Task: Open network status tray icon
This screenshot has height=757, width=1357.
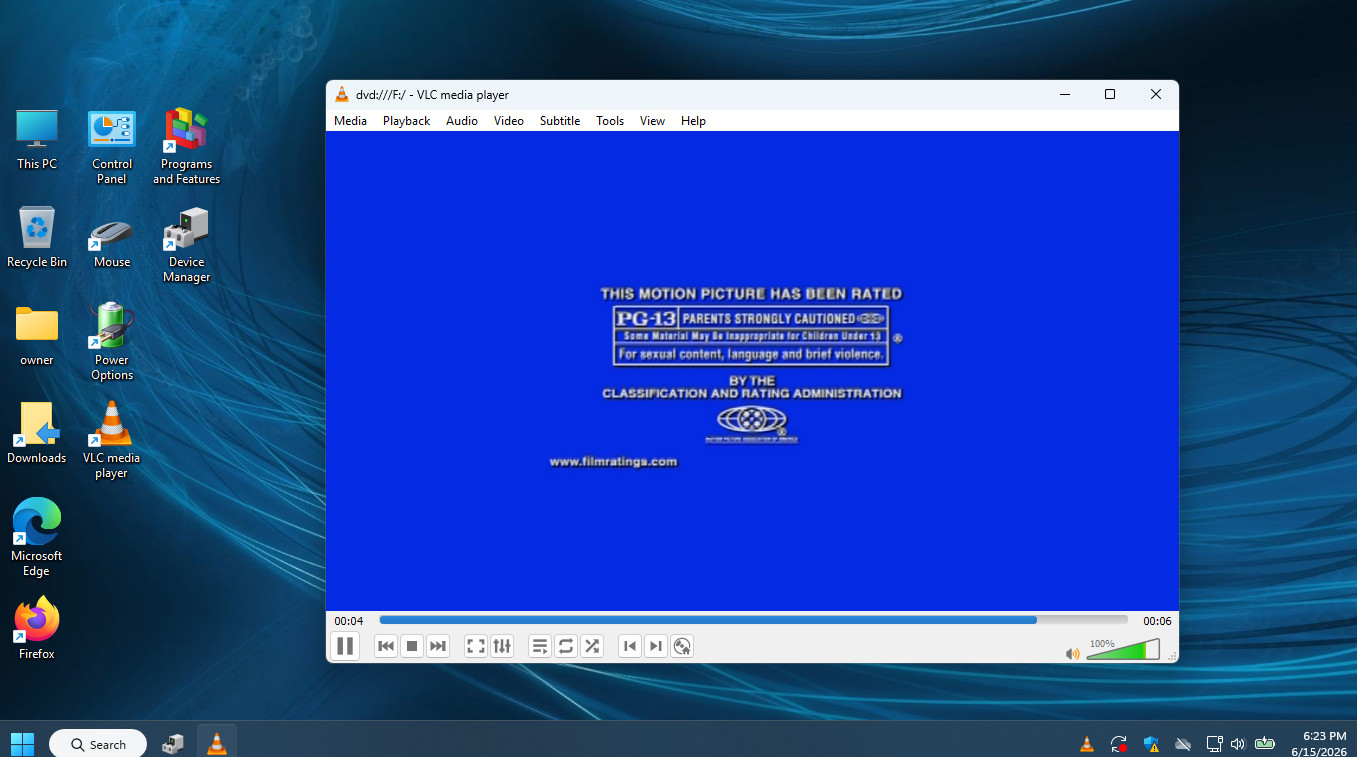Action: pyautogui.click(x=1214, y=744)
